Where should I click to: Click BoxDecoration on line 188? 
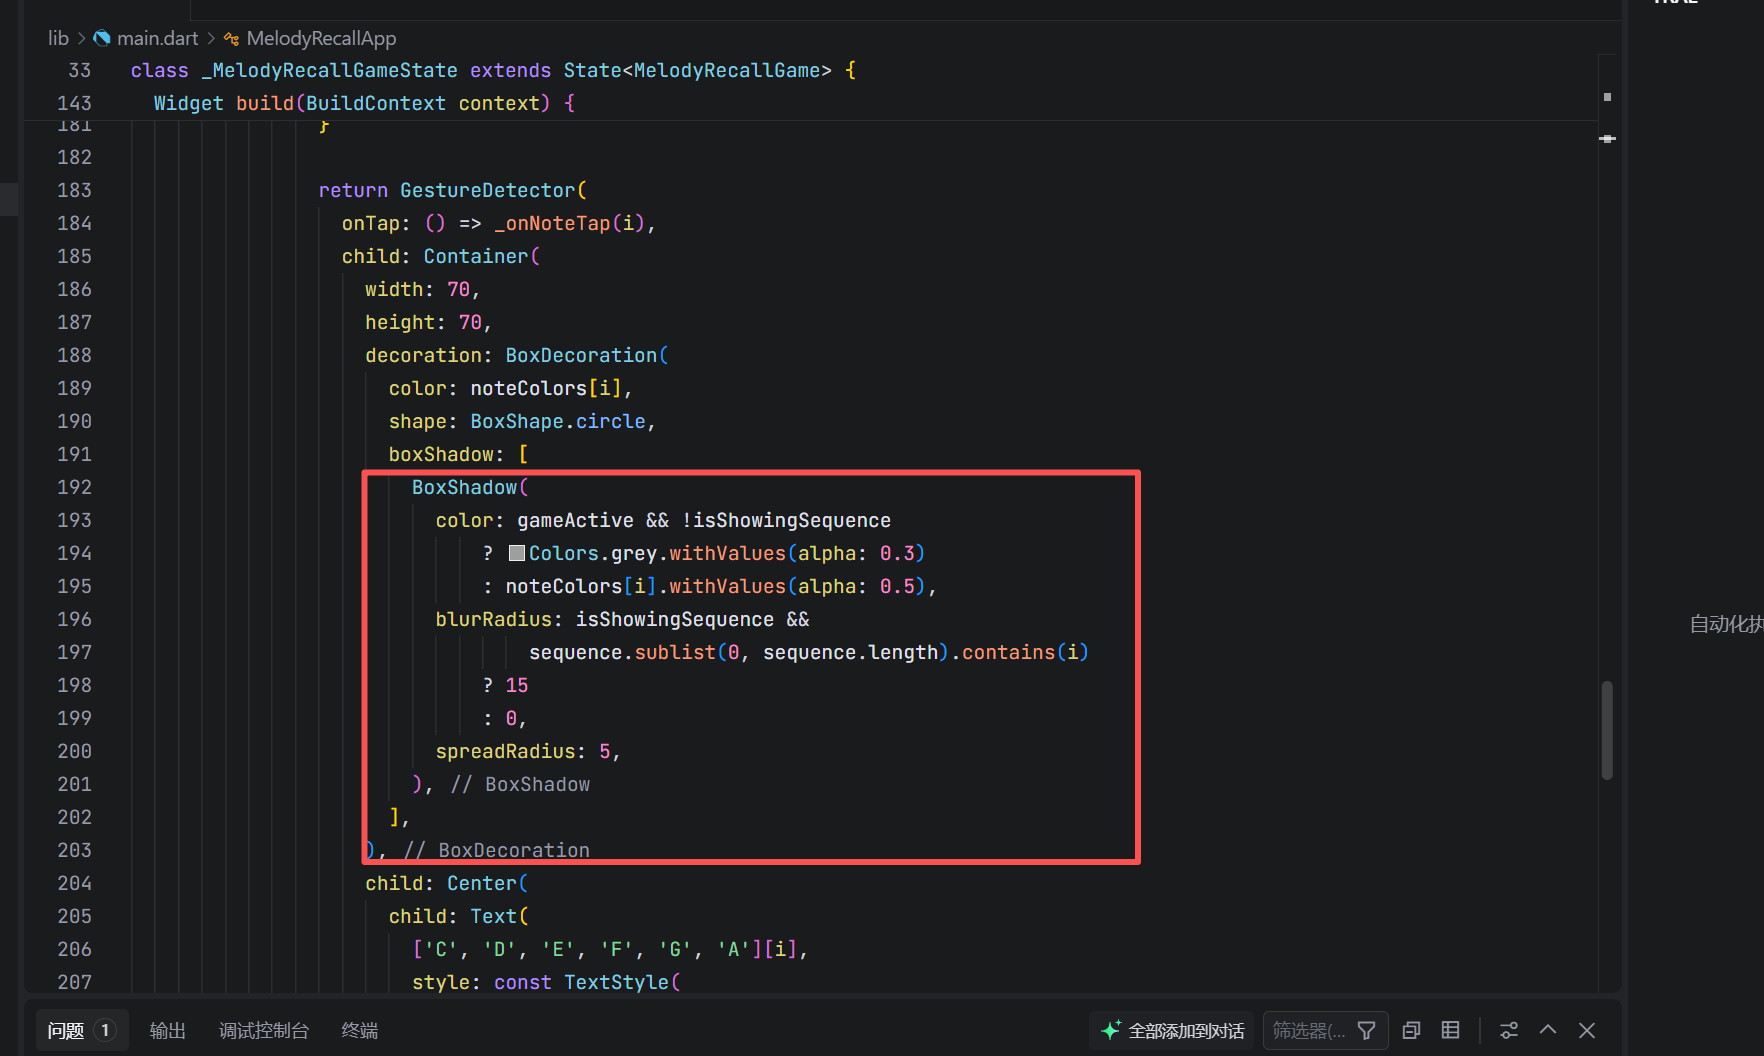[x=581, y=355]
